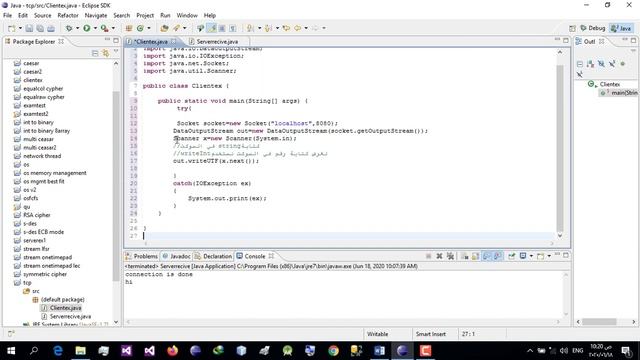The height and width of the screenshot is (360, 640).
Task: Toggle Sort in Outline view
Action: pos(591,64)
